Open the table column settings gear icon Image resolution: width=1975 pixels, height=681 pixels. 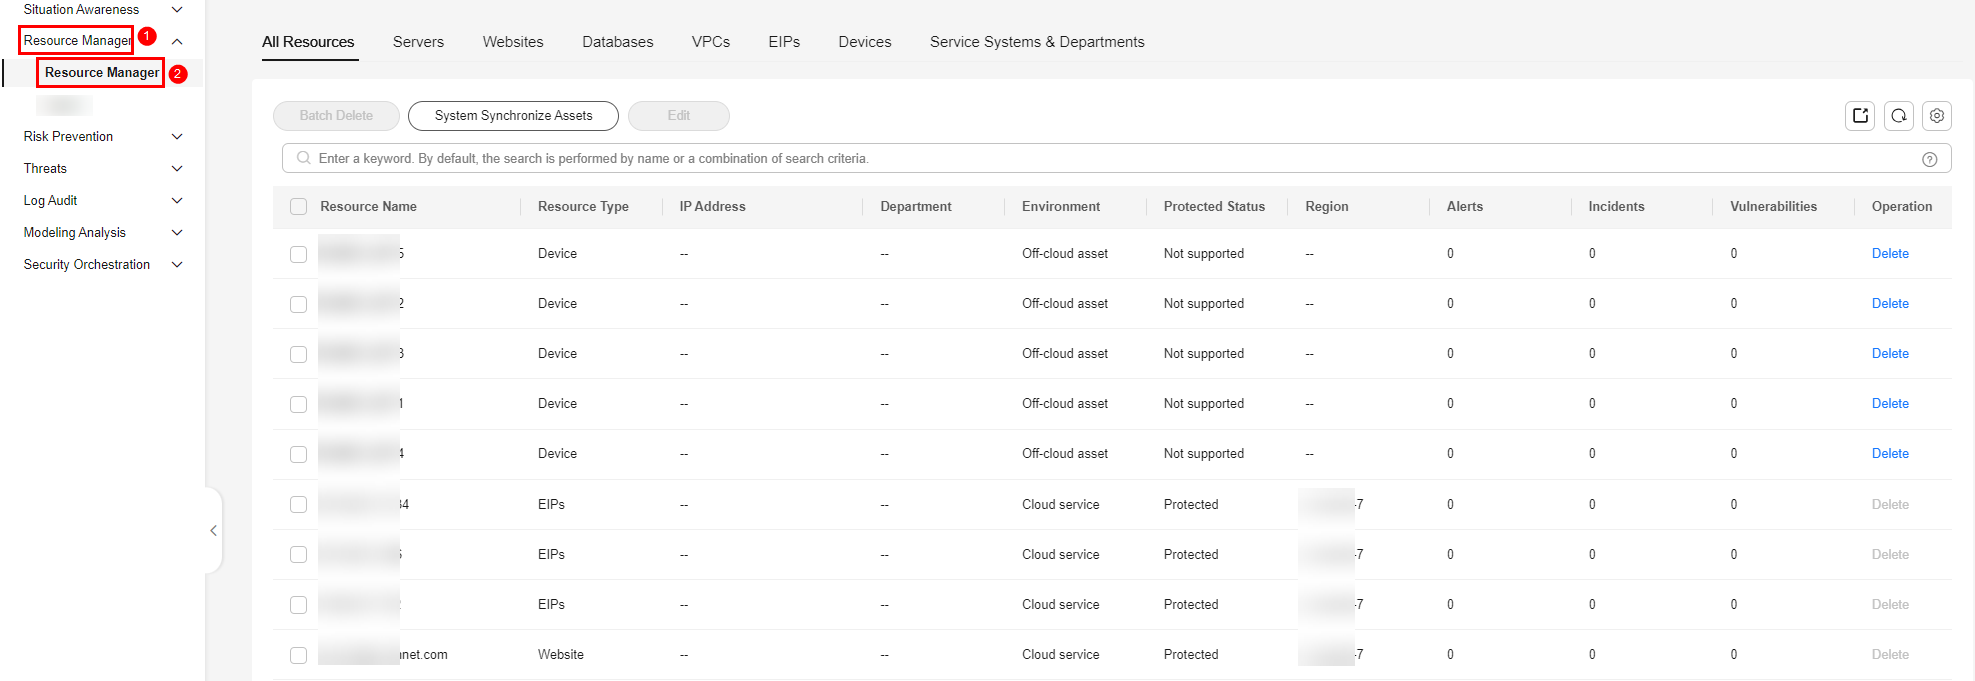point(1936,116)
